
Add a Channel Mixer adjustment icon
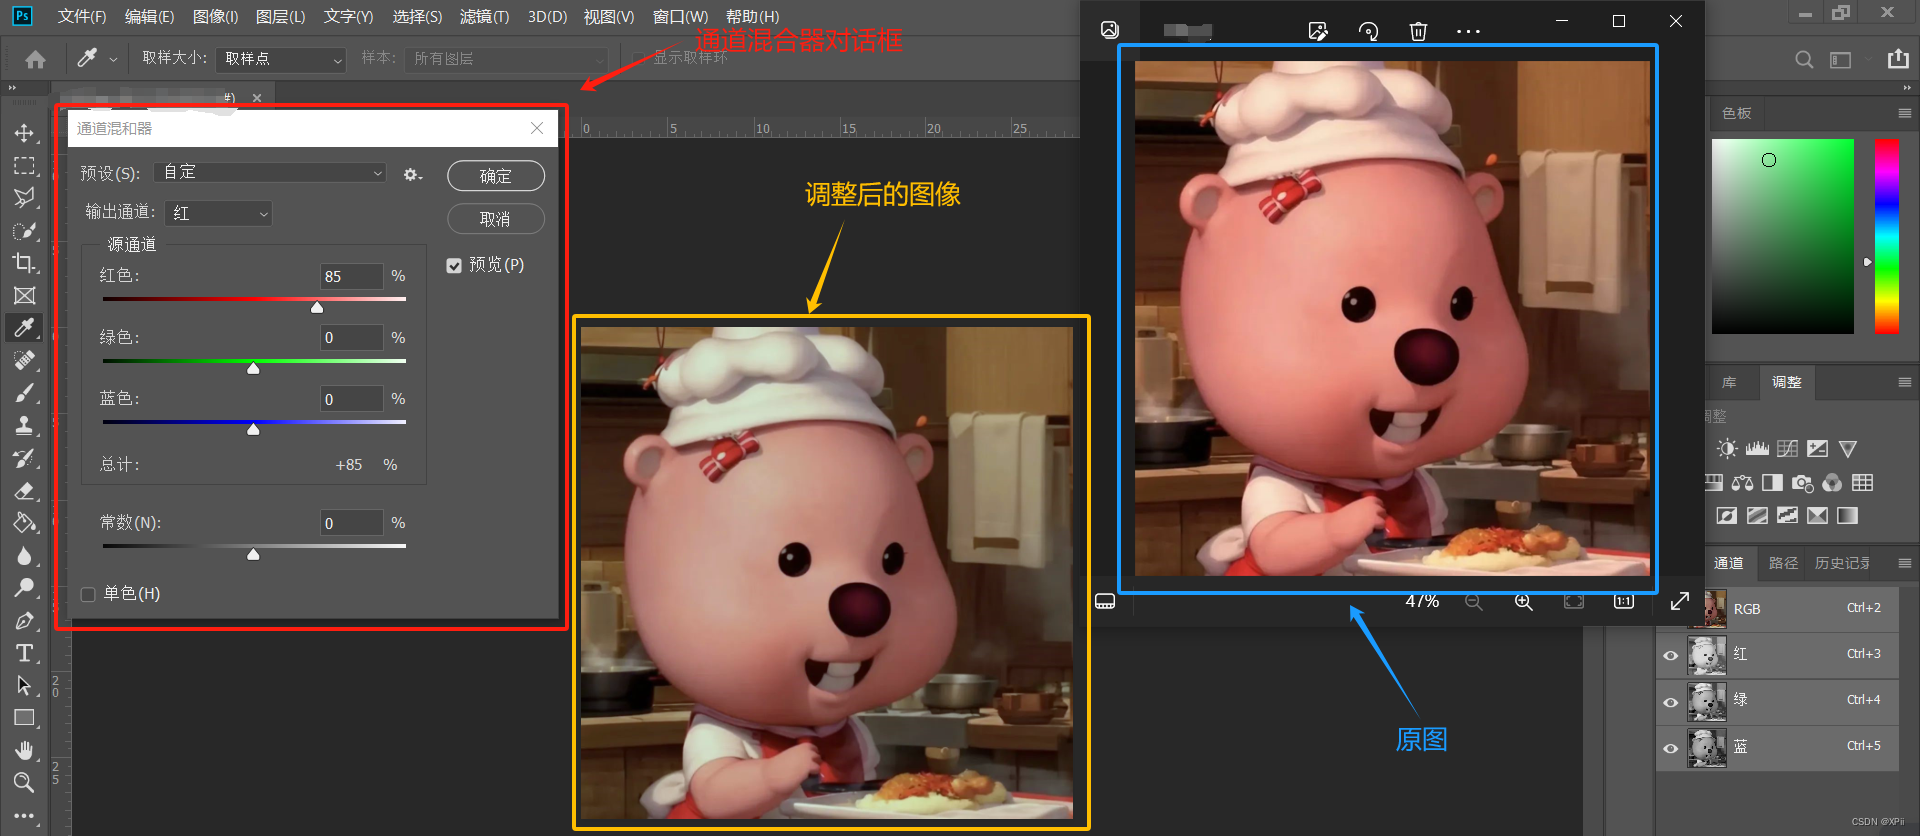1832,483
